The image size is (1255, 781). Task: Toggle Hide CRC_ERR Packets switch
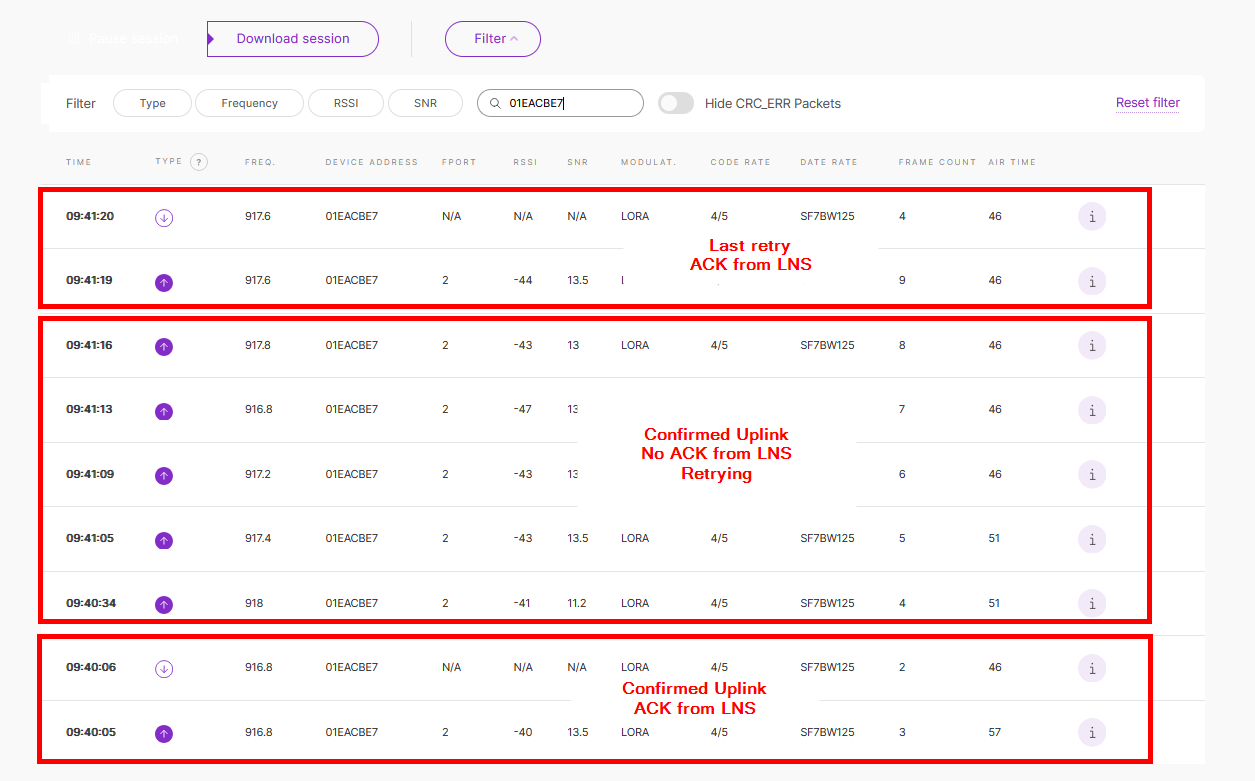(x=676, y=103)
